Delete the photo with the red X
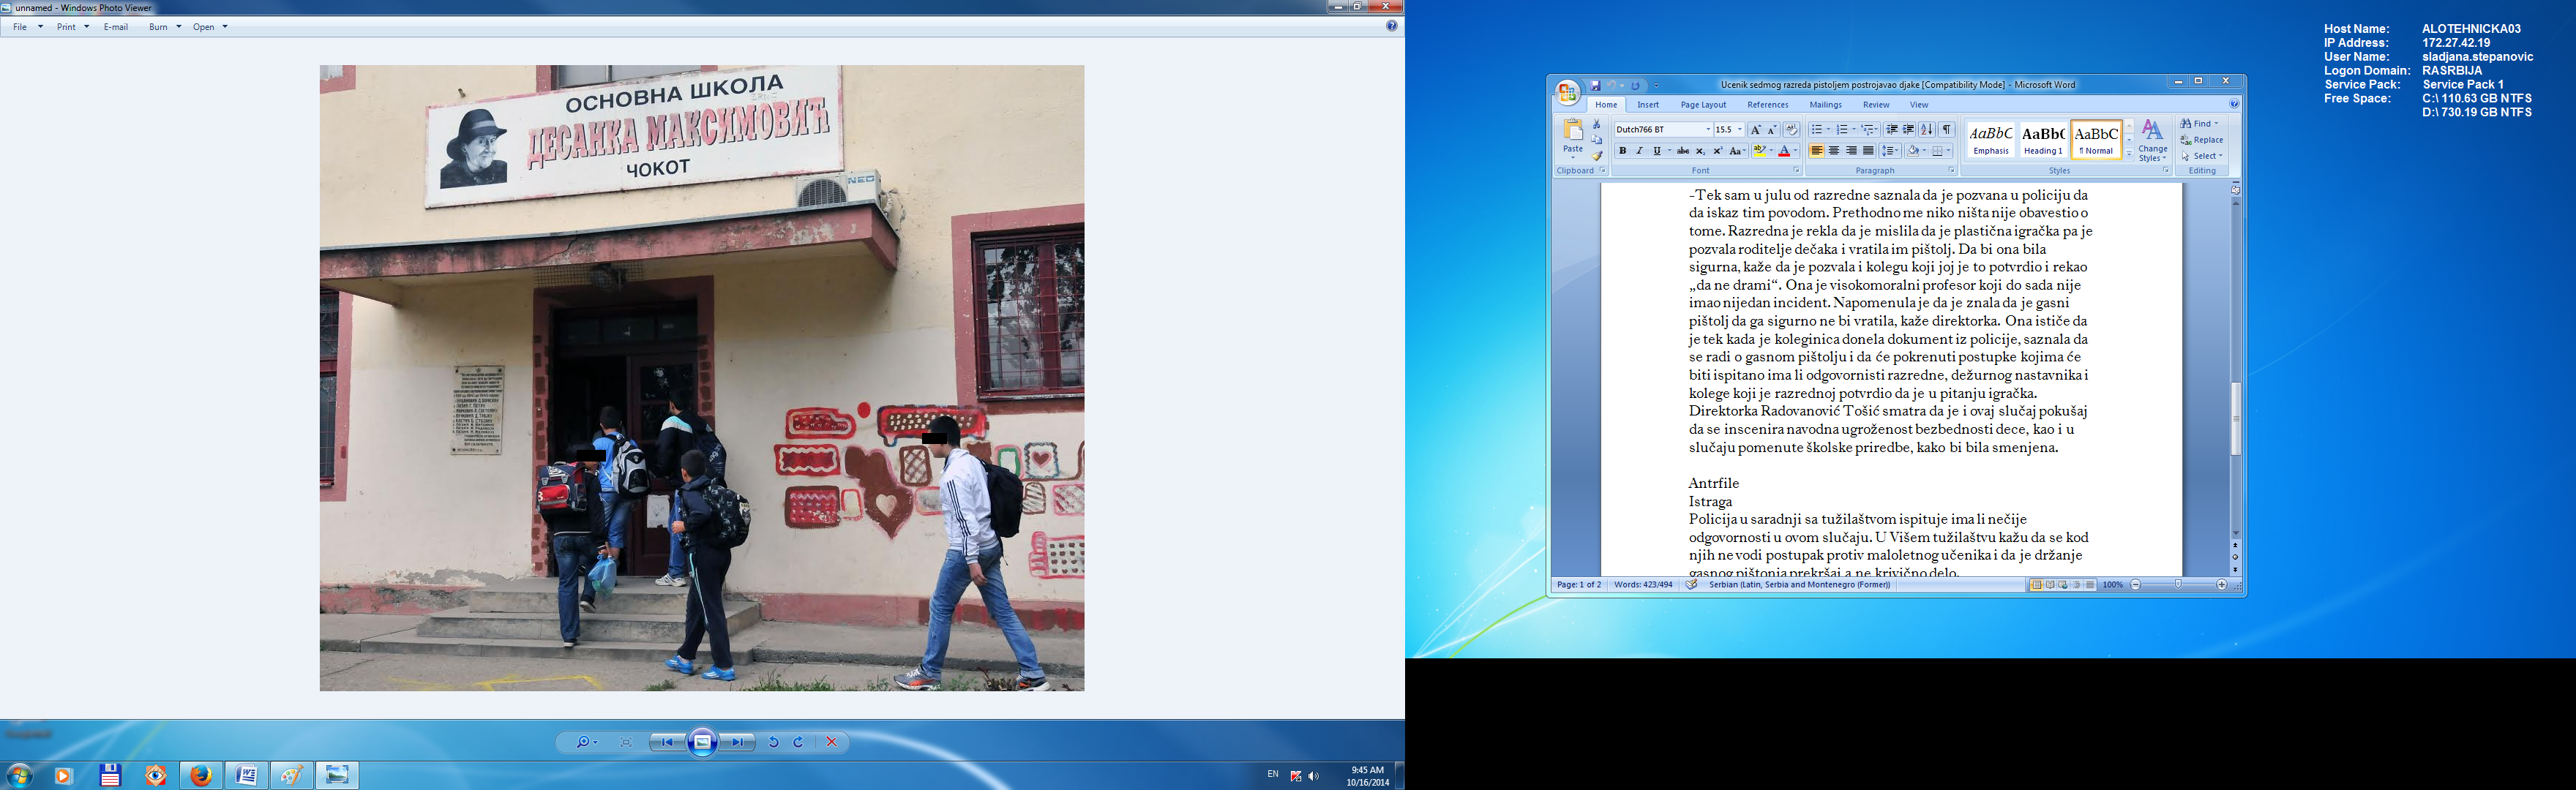 click(x=831, y=742)
